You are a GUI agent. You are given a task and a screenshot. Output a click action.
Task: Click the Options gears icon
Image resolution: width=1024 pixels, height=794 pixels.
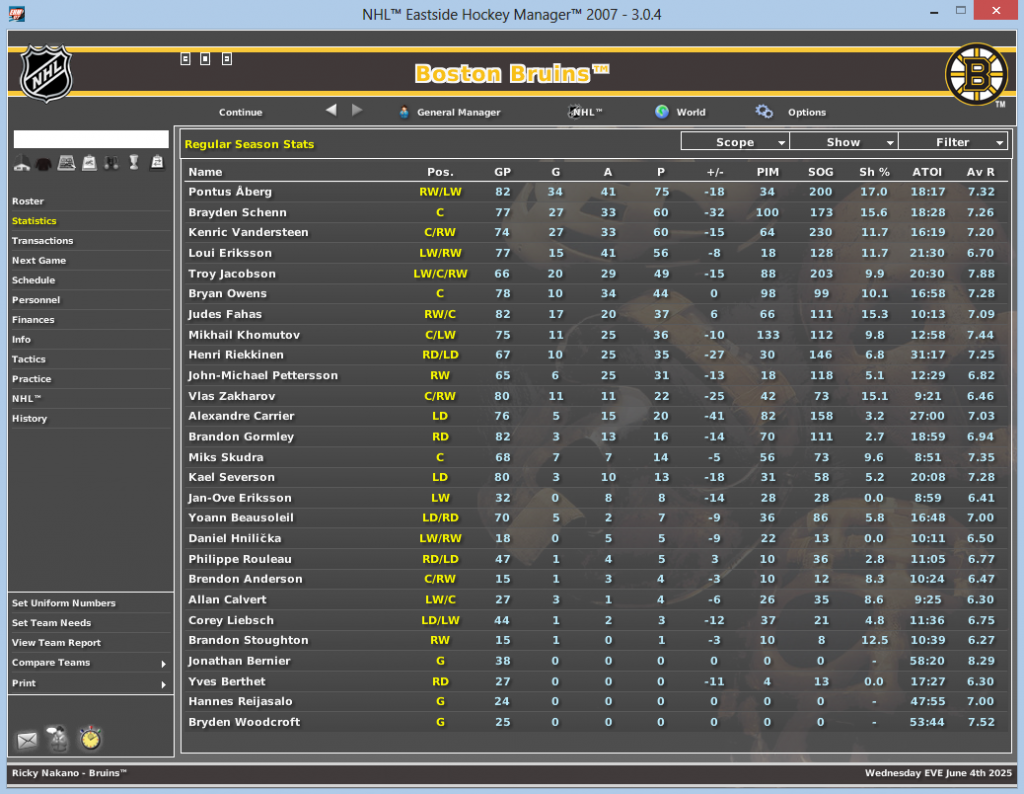pos(764,112)
